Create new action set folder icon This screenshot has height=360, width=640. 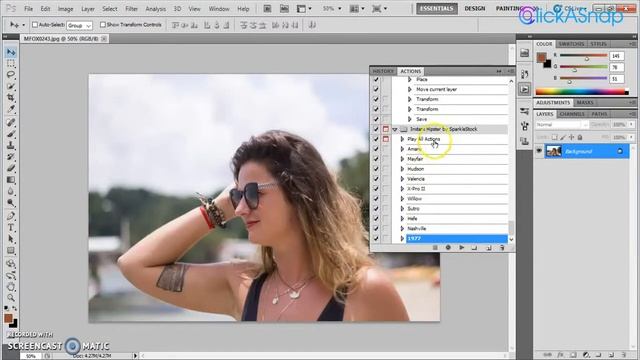(474, 248)
